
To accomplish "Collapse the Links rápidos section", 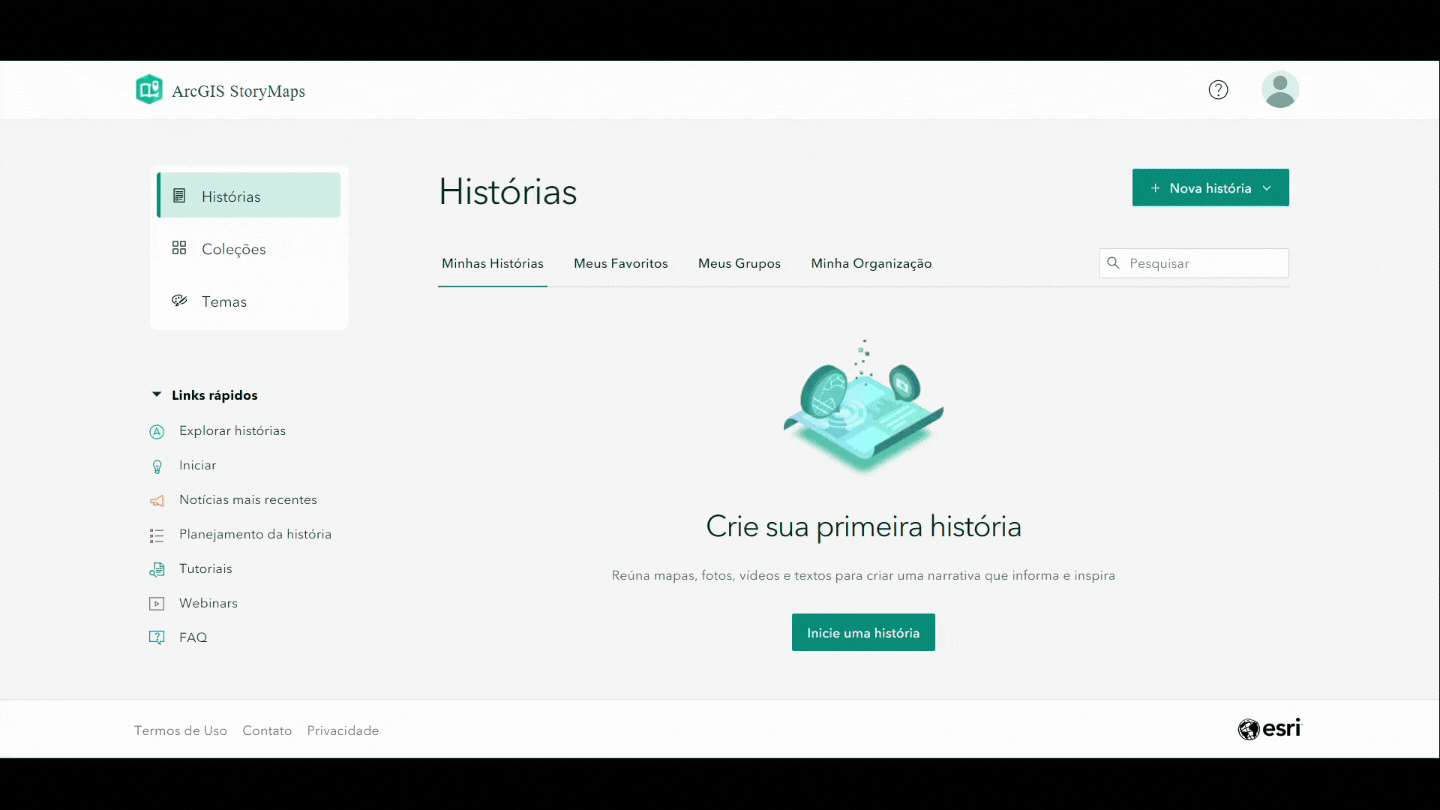I will [157, 395].
